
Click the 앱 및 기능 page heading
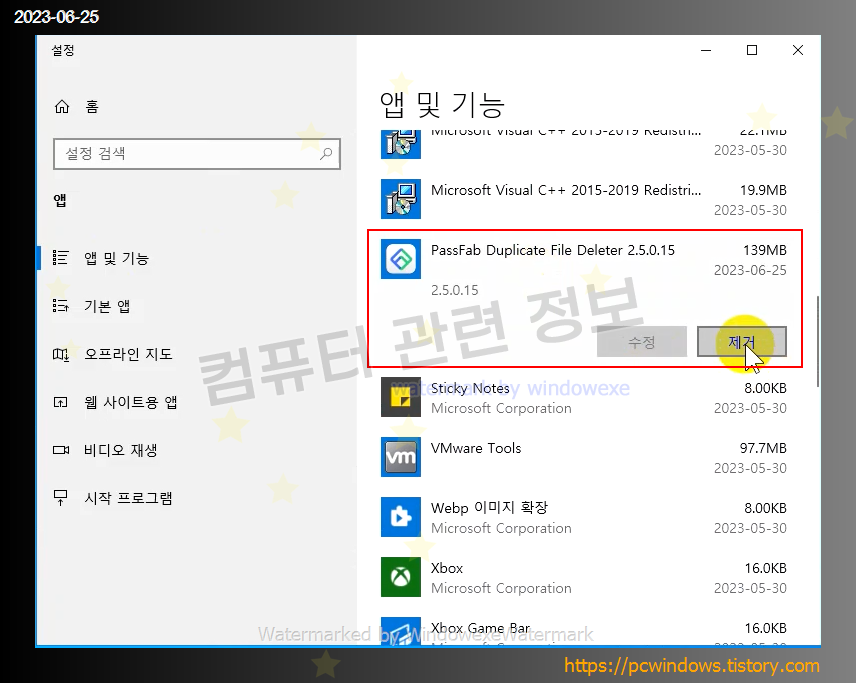(442, 104)
